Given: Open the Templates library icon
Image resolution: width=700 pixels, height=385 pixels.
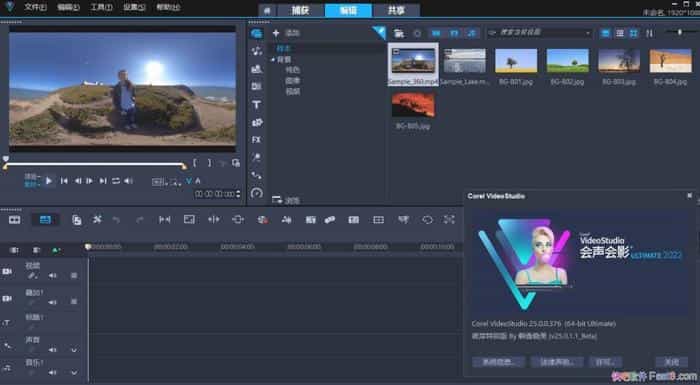Looking at the screenshot, I should pyautogui.click(x=256, y=69).
